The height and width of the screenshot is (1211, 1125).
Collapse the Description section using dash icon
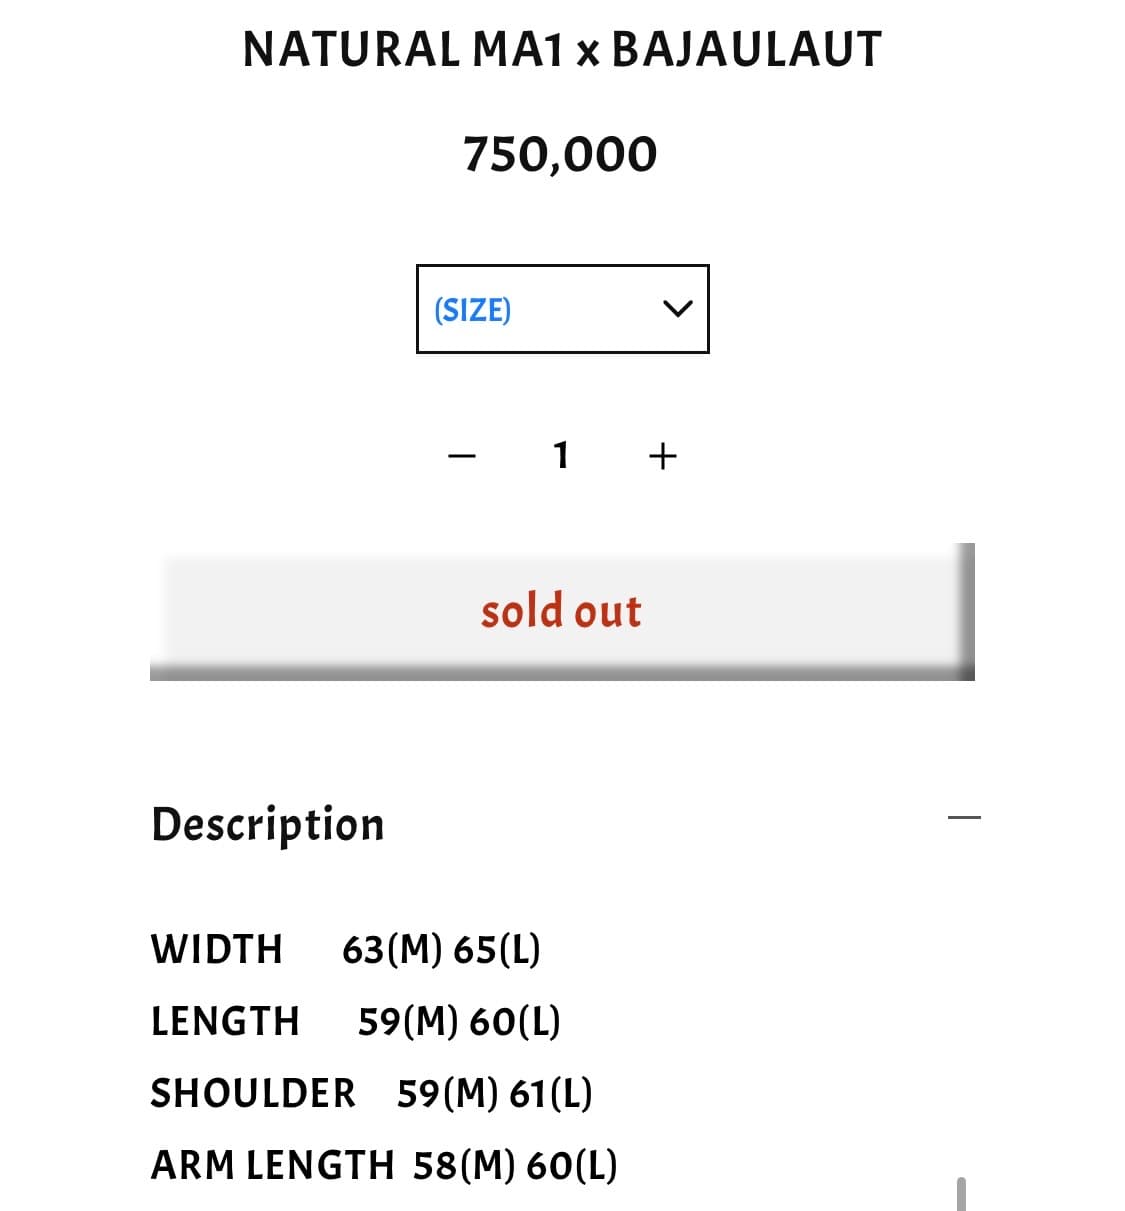964,818
